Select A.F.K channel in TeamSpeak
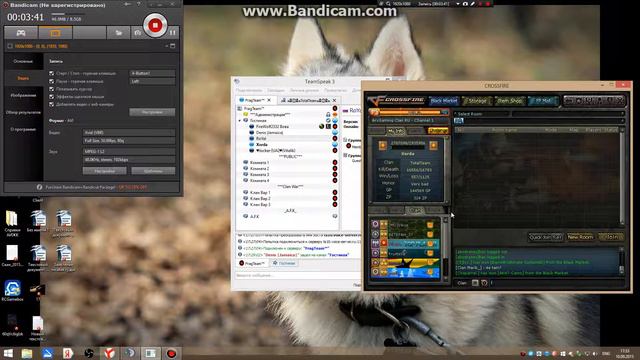The height and width of the screenshot is (360, 640). click(x=254, y=216)
